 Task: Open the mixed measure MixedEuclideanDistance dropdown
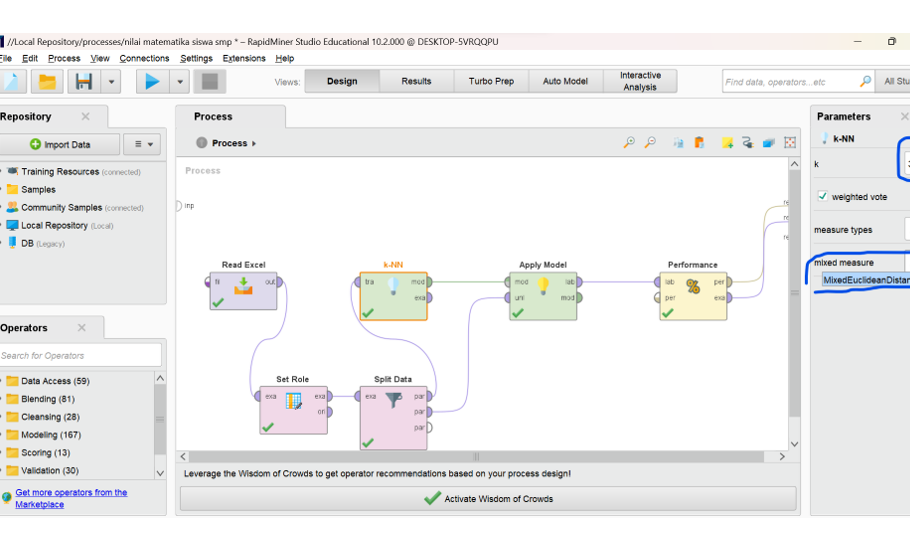coord(866,280)
